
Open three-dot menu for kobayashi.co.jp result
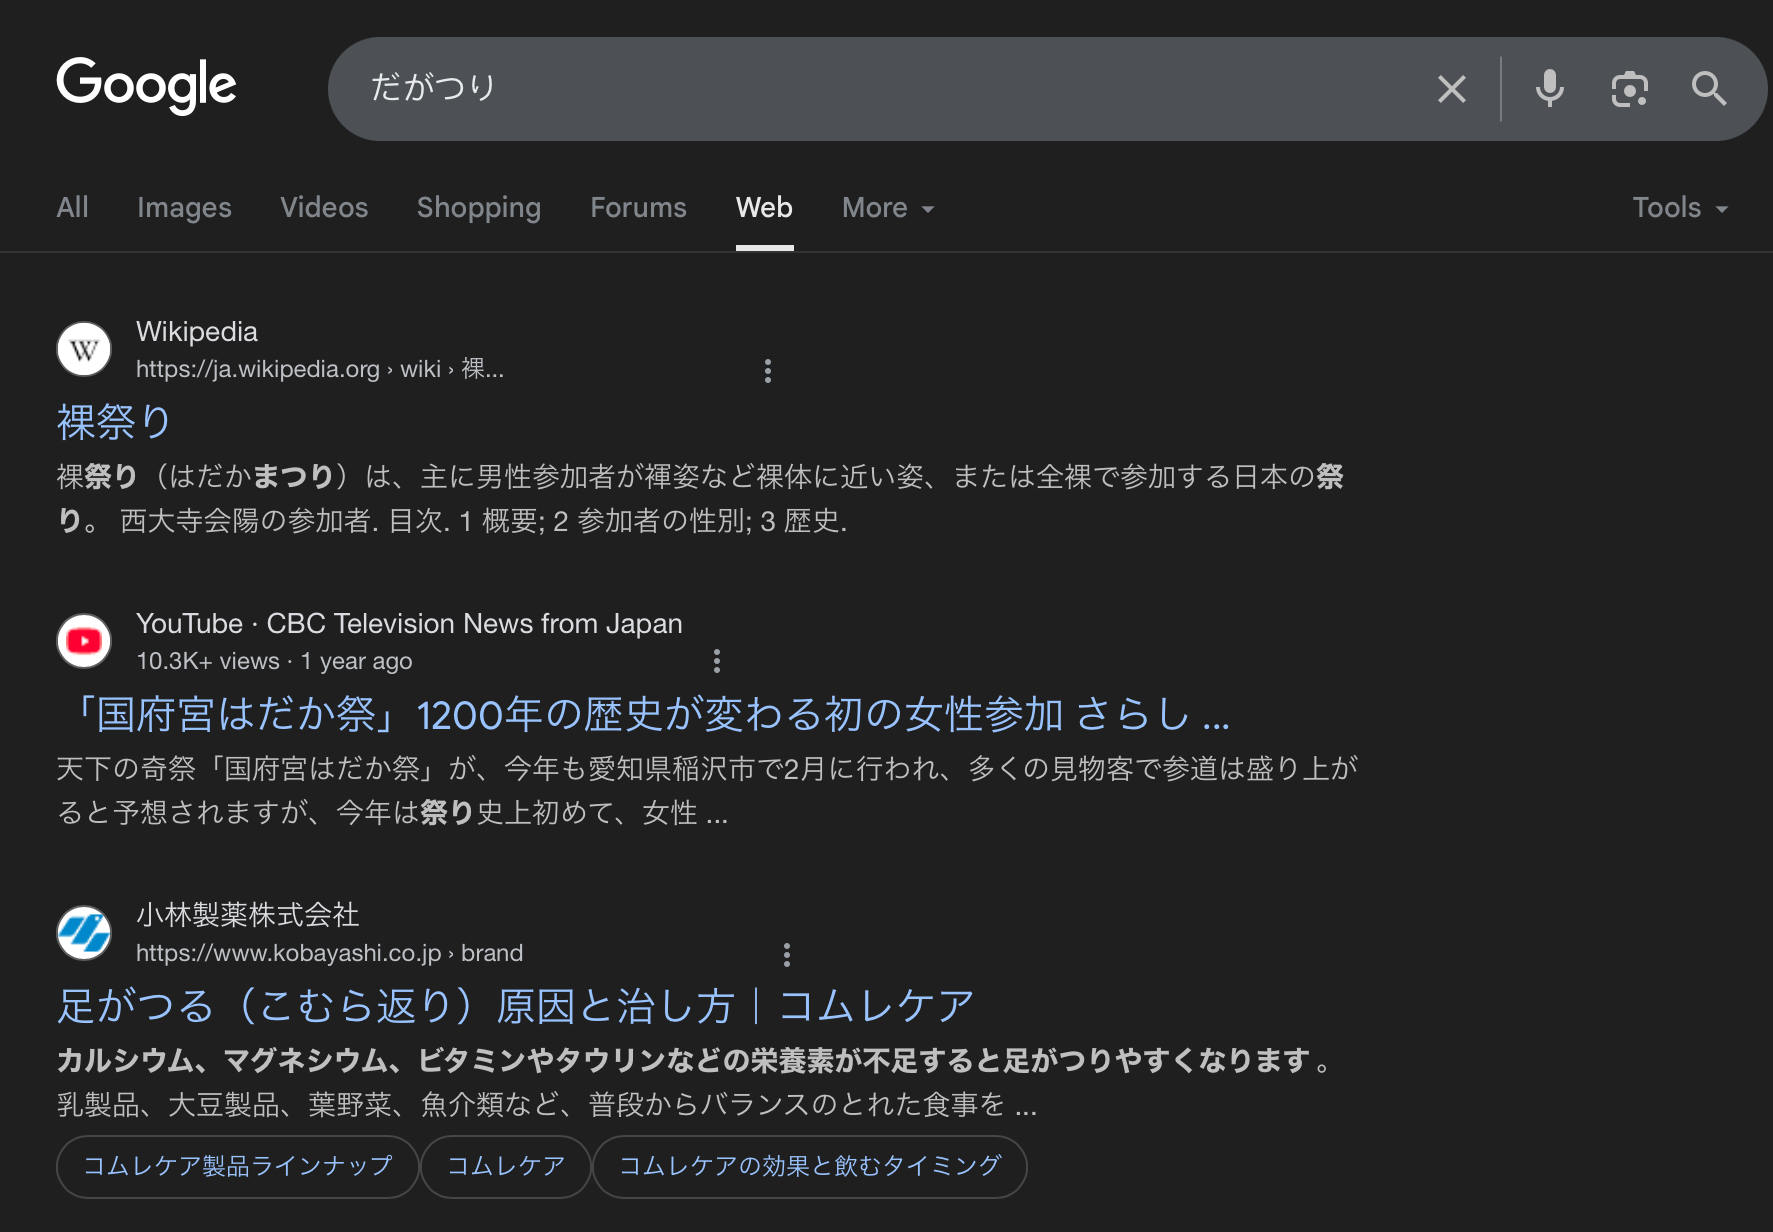(787, 955)
